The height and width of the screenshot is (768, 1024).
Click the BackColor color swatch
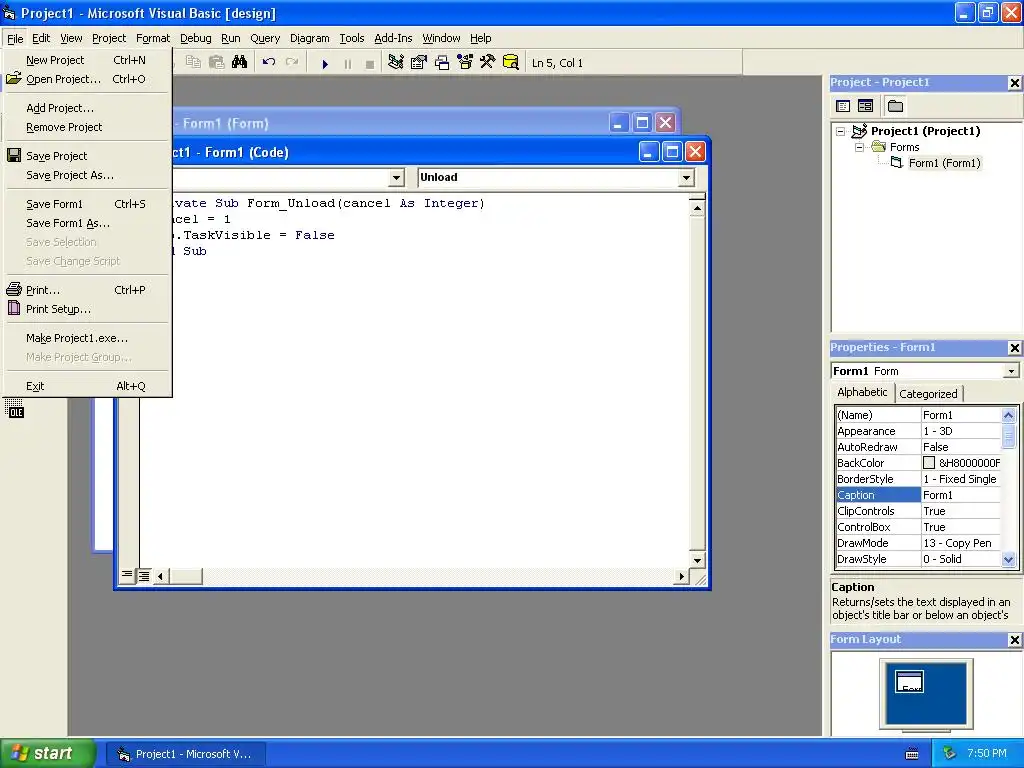pyautogui.click(x=929, y=463)
